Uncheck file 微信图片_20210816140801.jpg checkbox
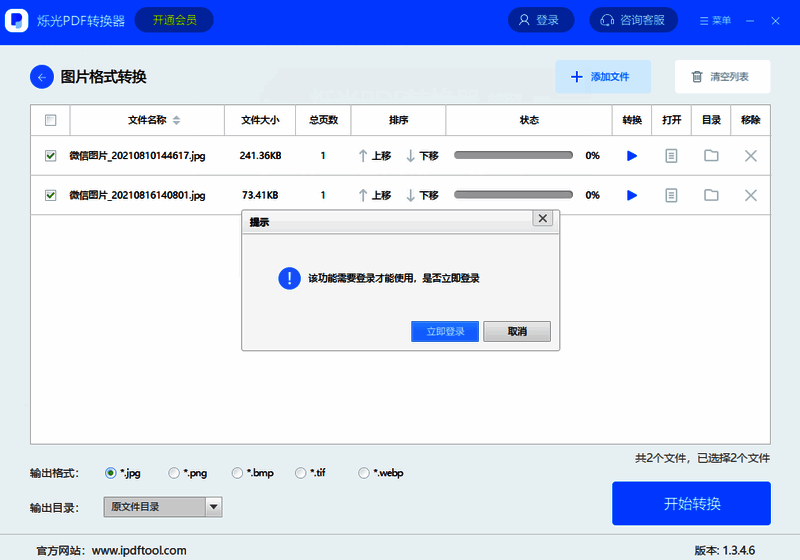 pos(51,195)
